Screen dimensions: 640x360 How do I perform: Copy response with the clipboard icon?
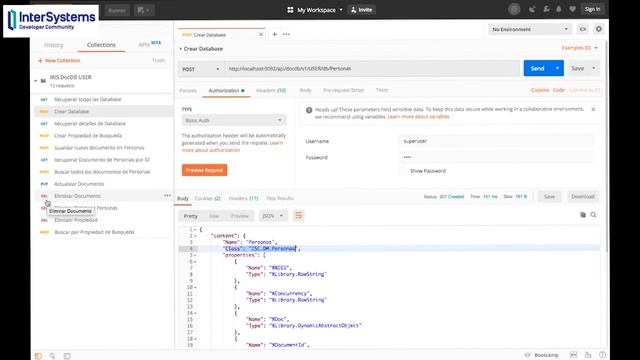(x=583, y=215)
